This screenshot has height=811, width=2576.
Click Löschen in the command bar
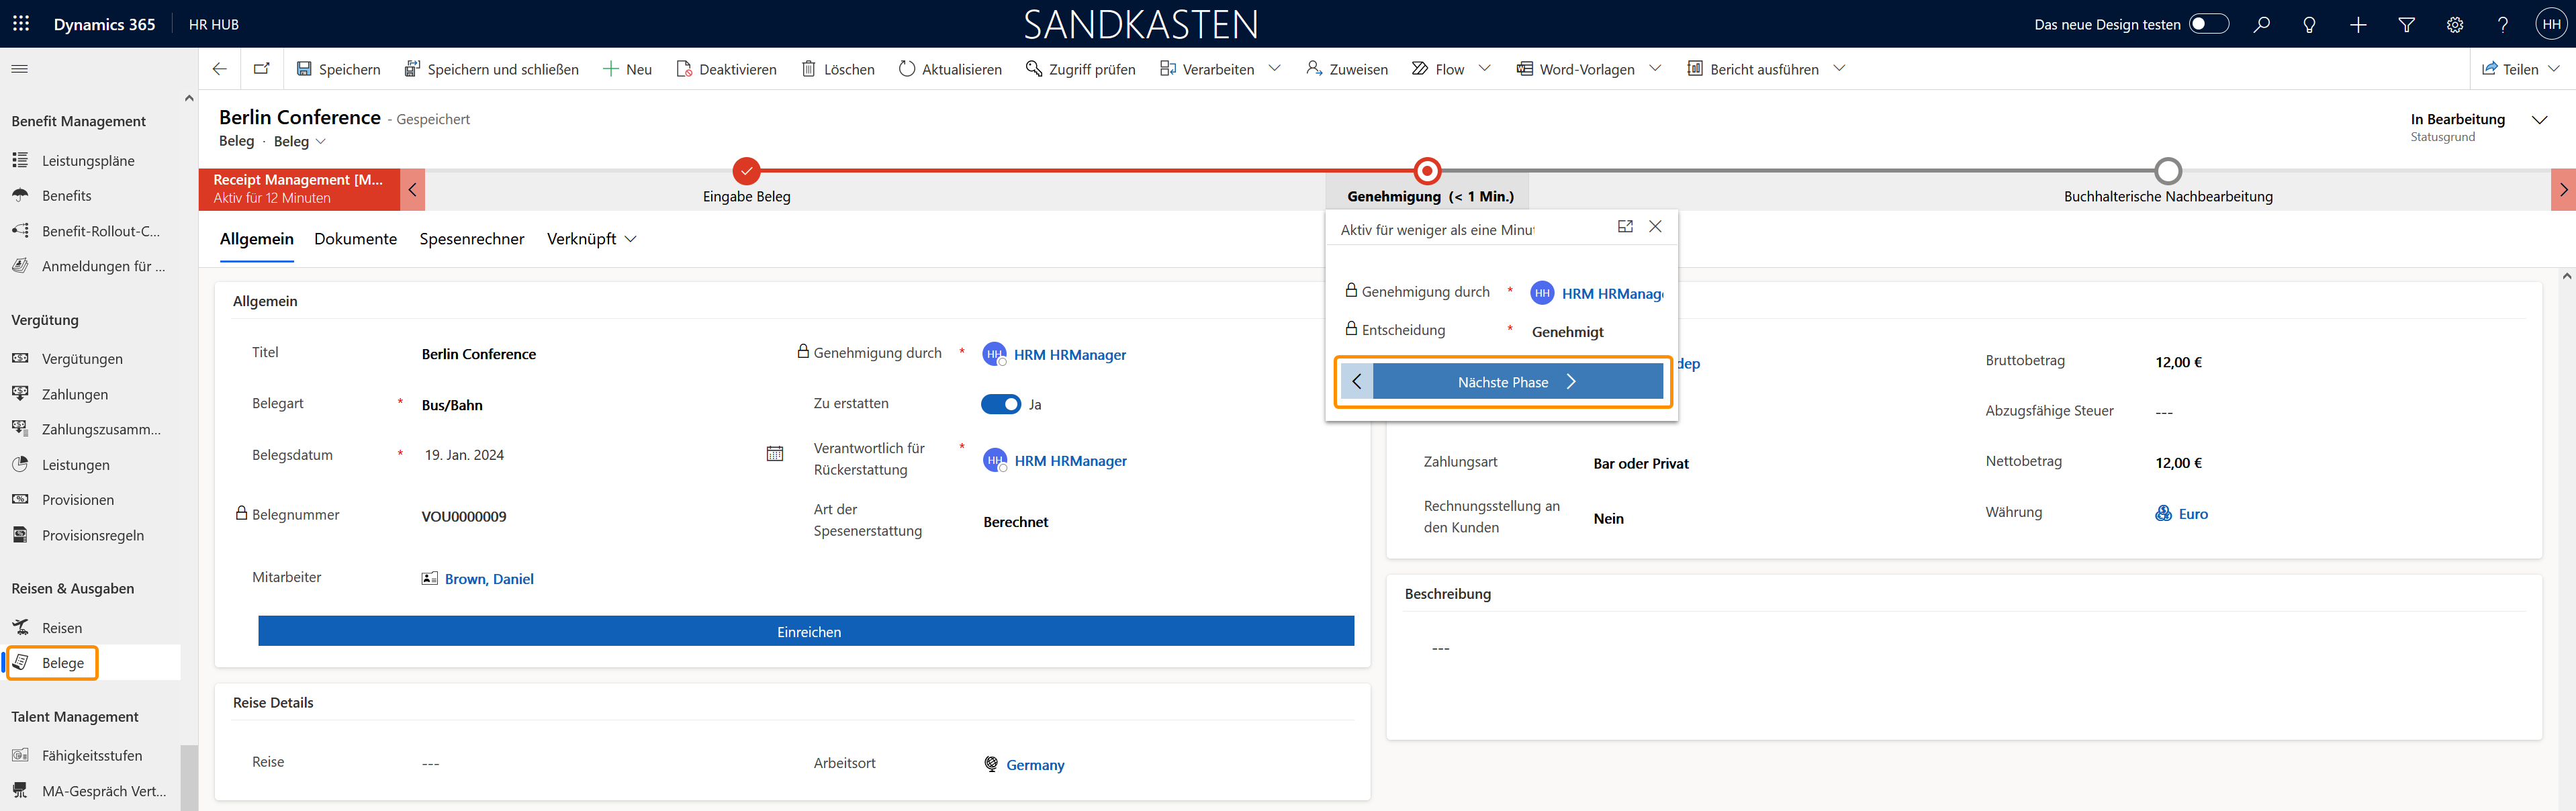838,69
